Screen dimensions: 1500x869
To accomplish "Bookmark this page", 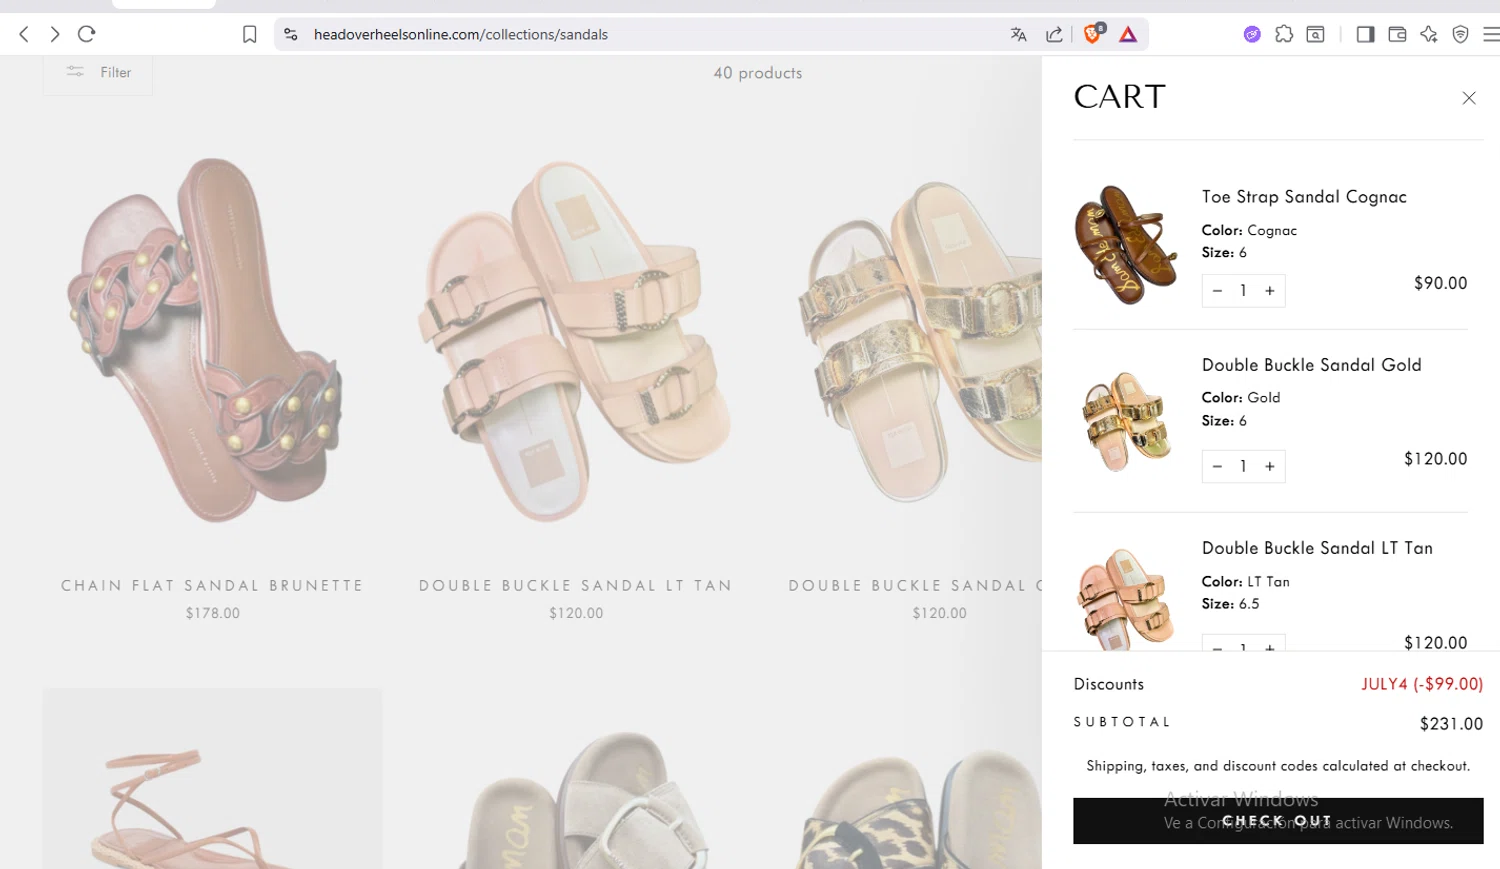I will [x=250, y=34].
